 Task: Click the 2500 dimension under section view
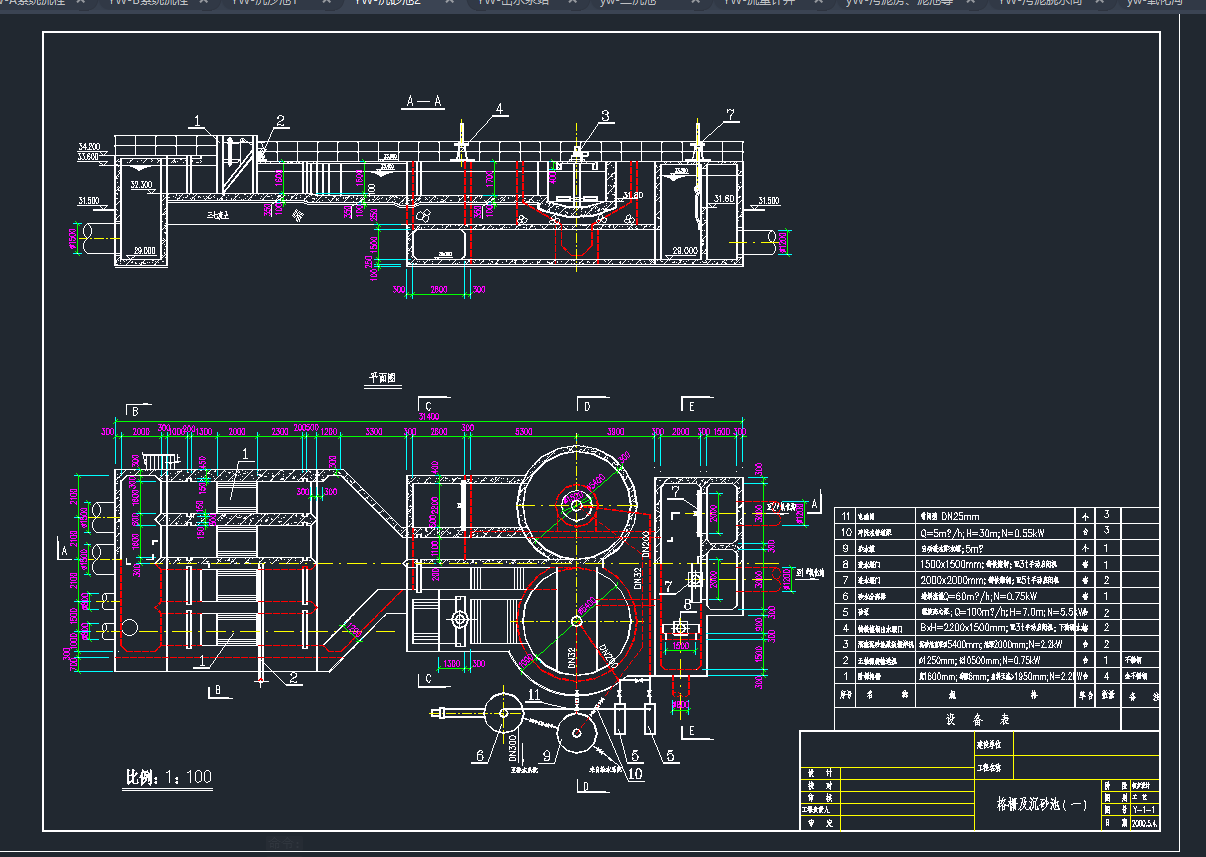click(x=440, y=289)
